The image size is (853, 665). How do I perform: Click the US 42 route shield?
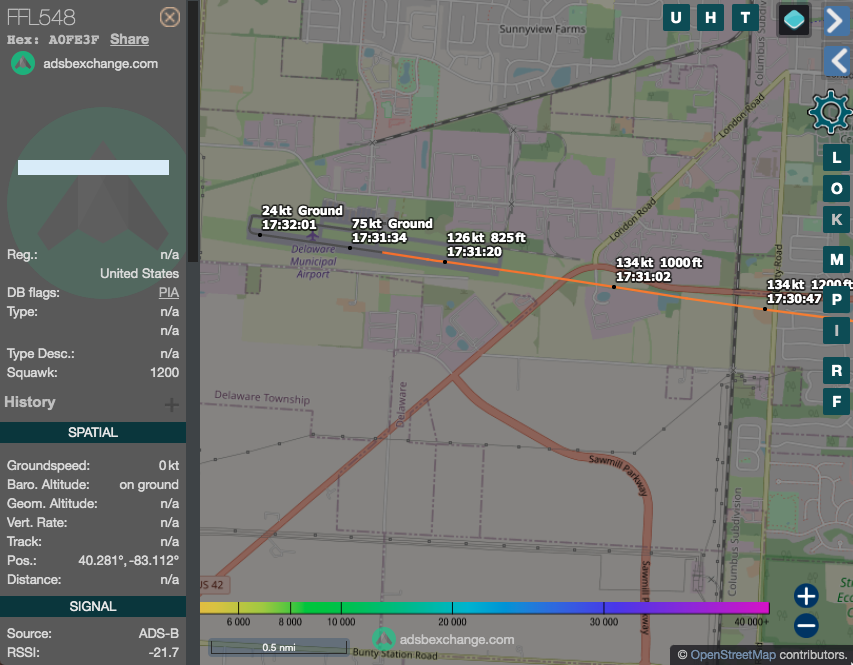213,585
